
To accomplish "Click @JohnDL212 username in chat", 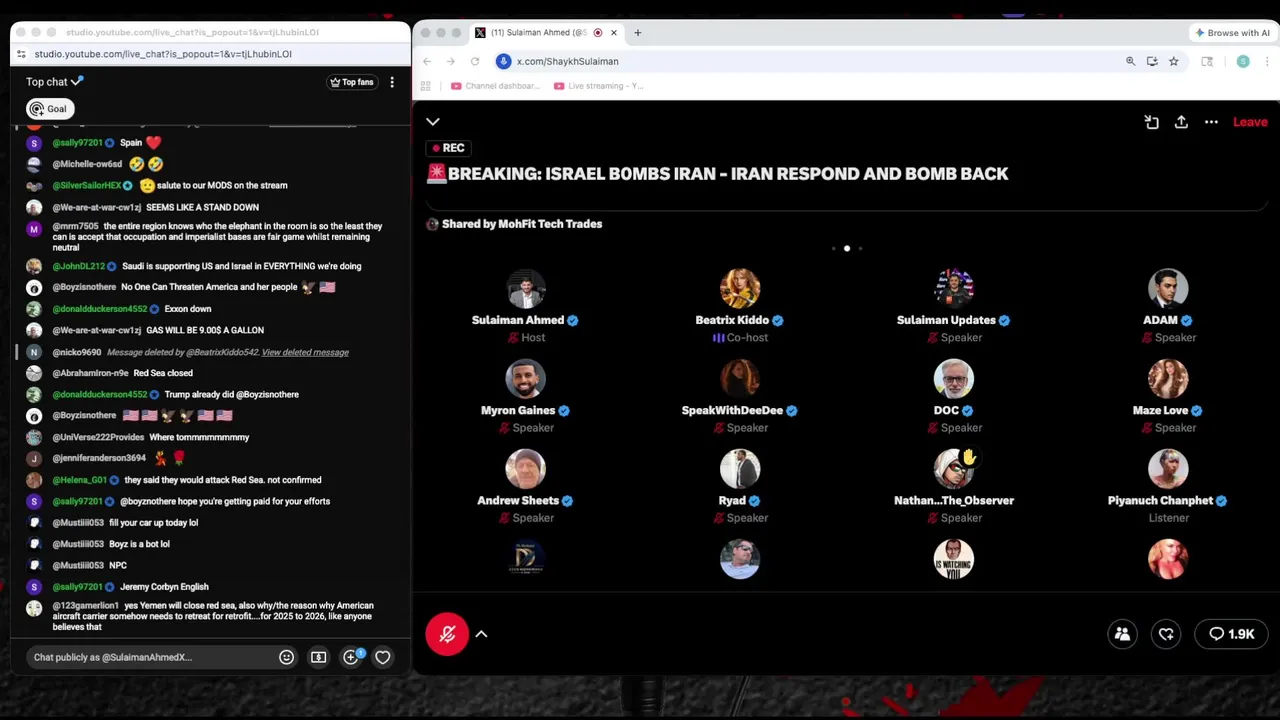I will point(78,266).
